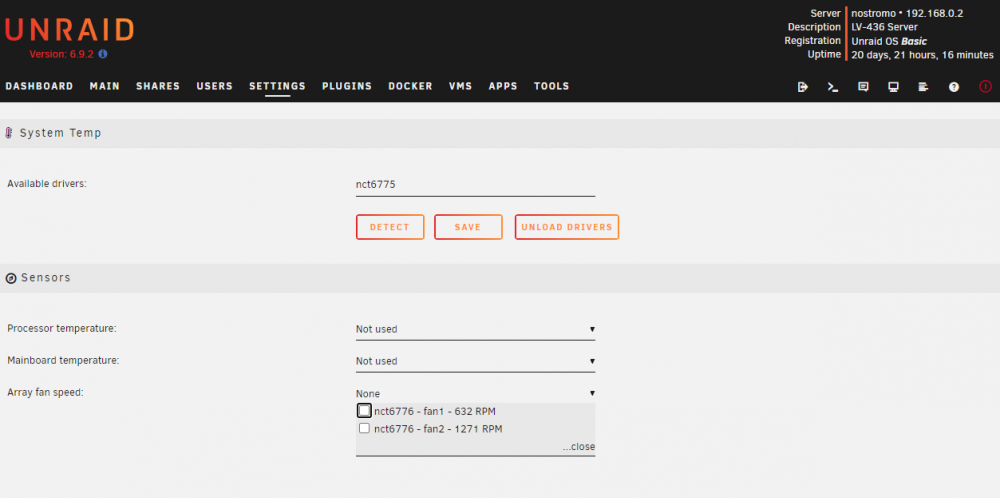Click the Mainboard temperature label
1000x498 pixels.
point(63,360)
